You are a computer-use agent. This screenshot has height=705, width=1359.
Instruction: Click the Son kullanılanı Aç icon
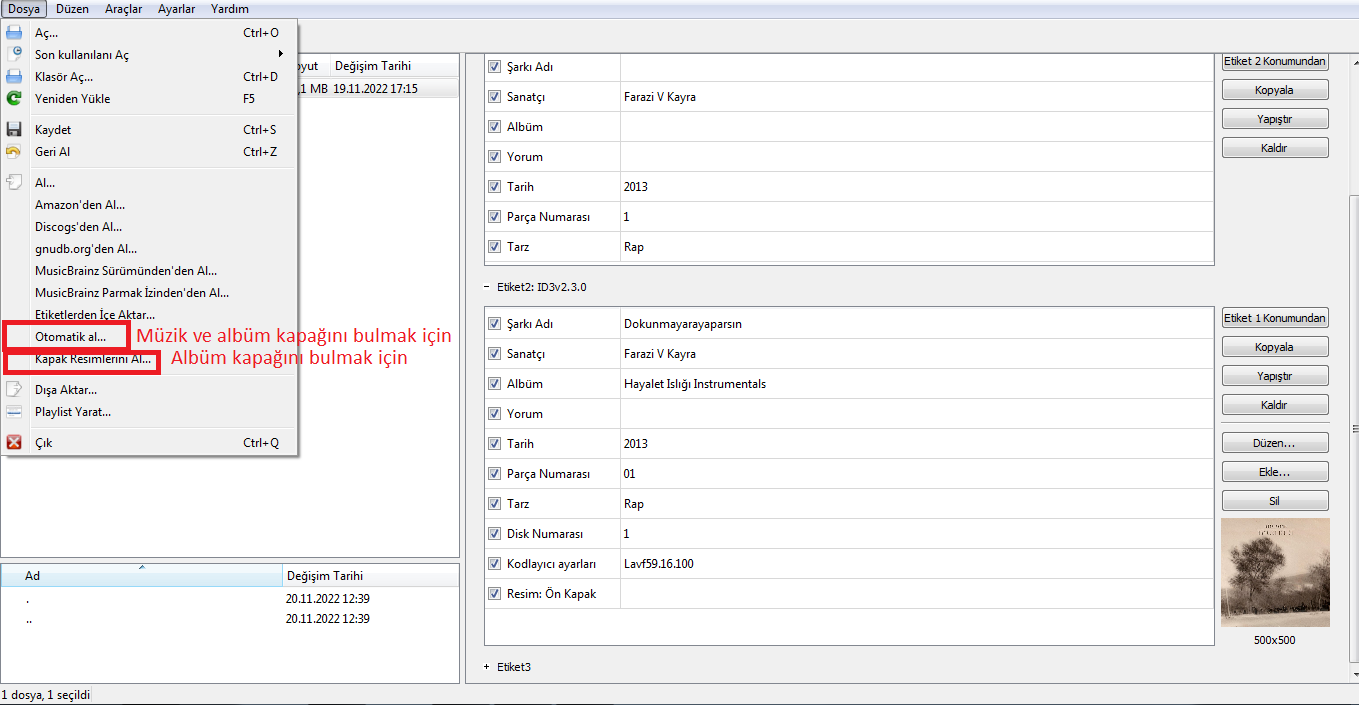point(14,55)
